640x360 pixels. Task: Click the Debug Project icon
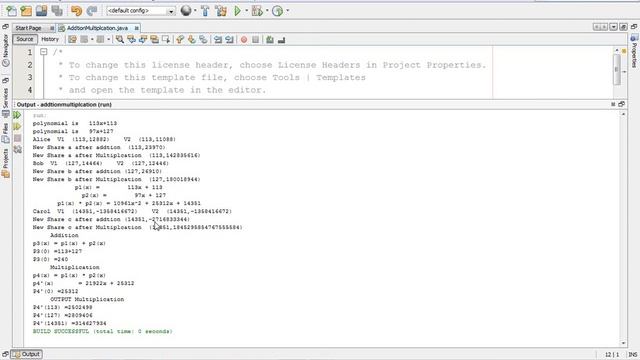[257, 11]
